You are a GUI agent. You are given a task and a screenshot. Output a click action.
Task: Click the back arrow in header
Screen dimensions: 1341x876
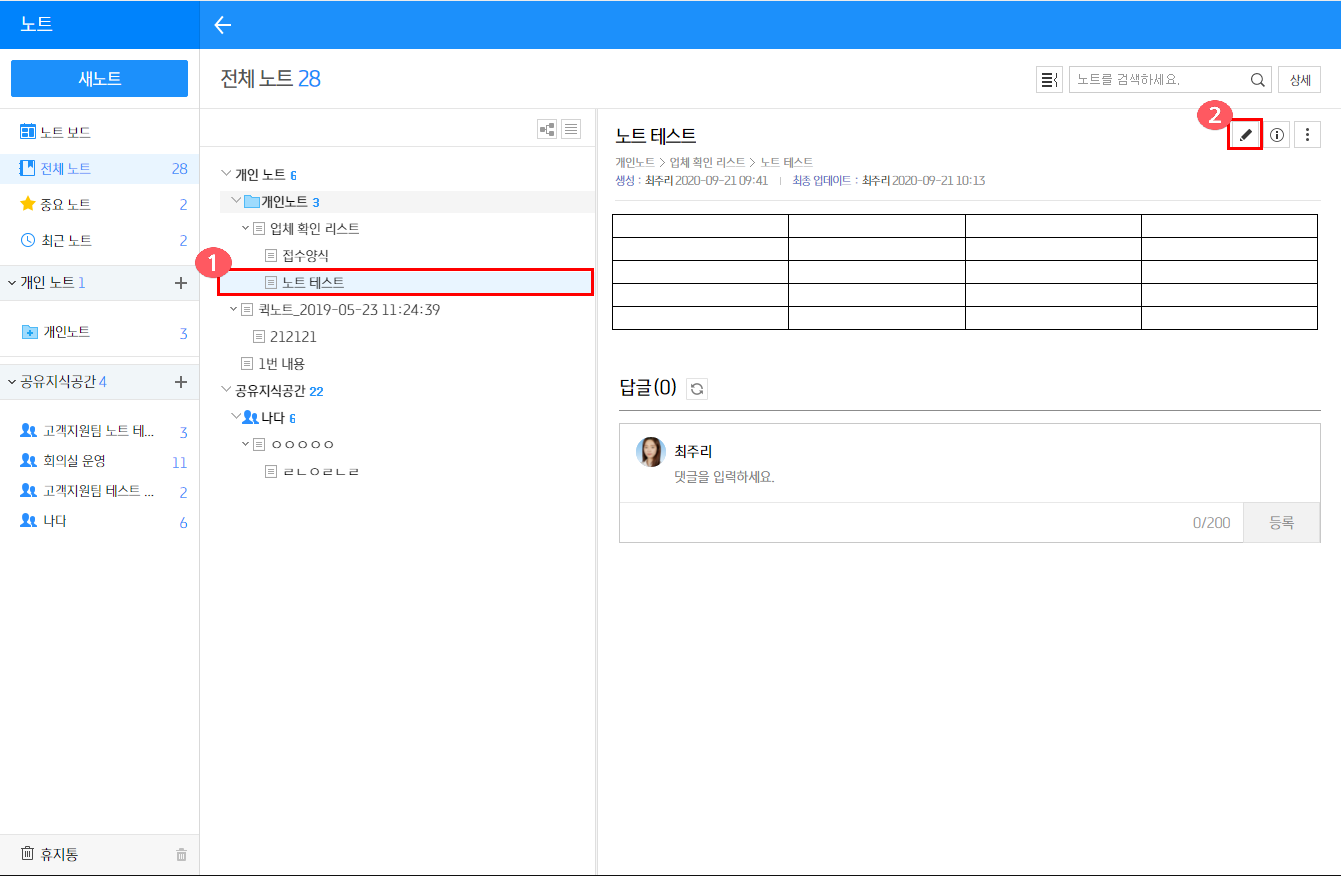coord(223,25)
